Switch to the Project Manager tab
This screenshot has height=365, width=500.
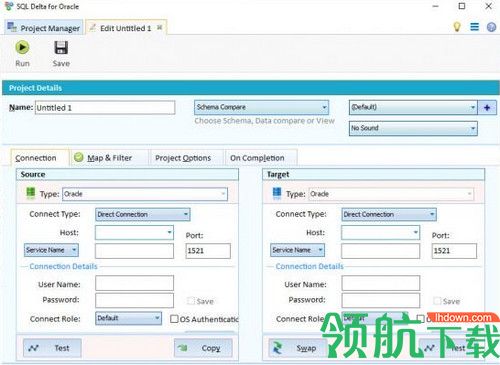pos(44,28)
